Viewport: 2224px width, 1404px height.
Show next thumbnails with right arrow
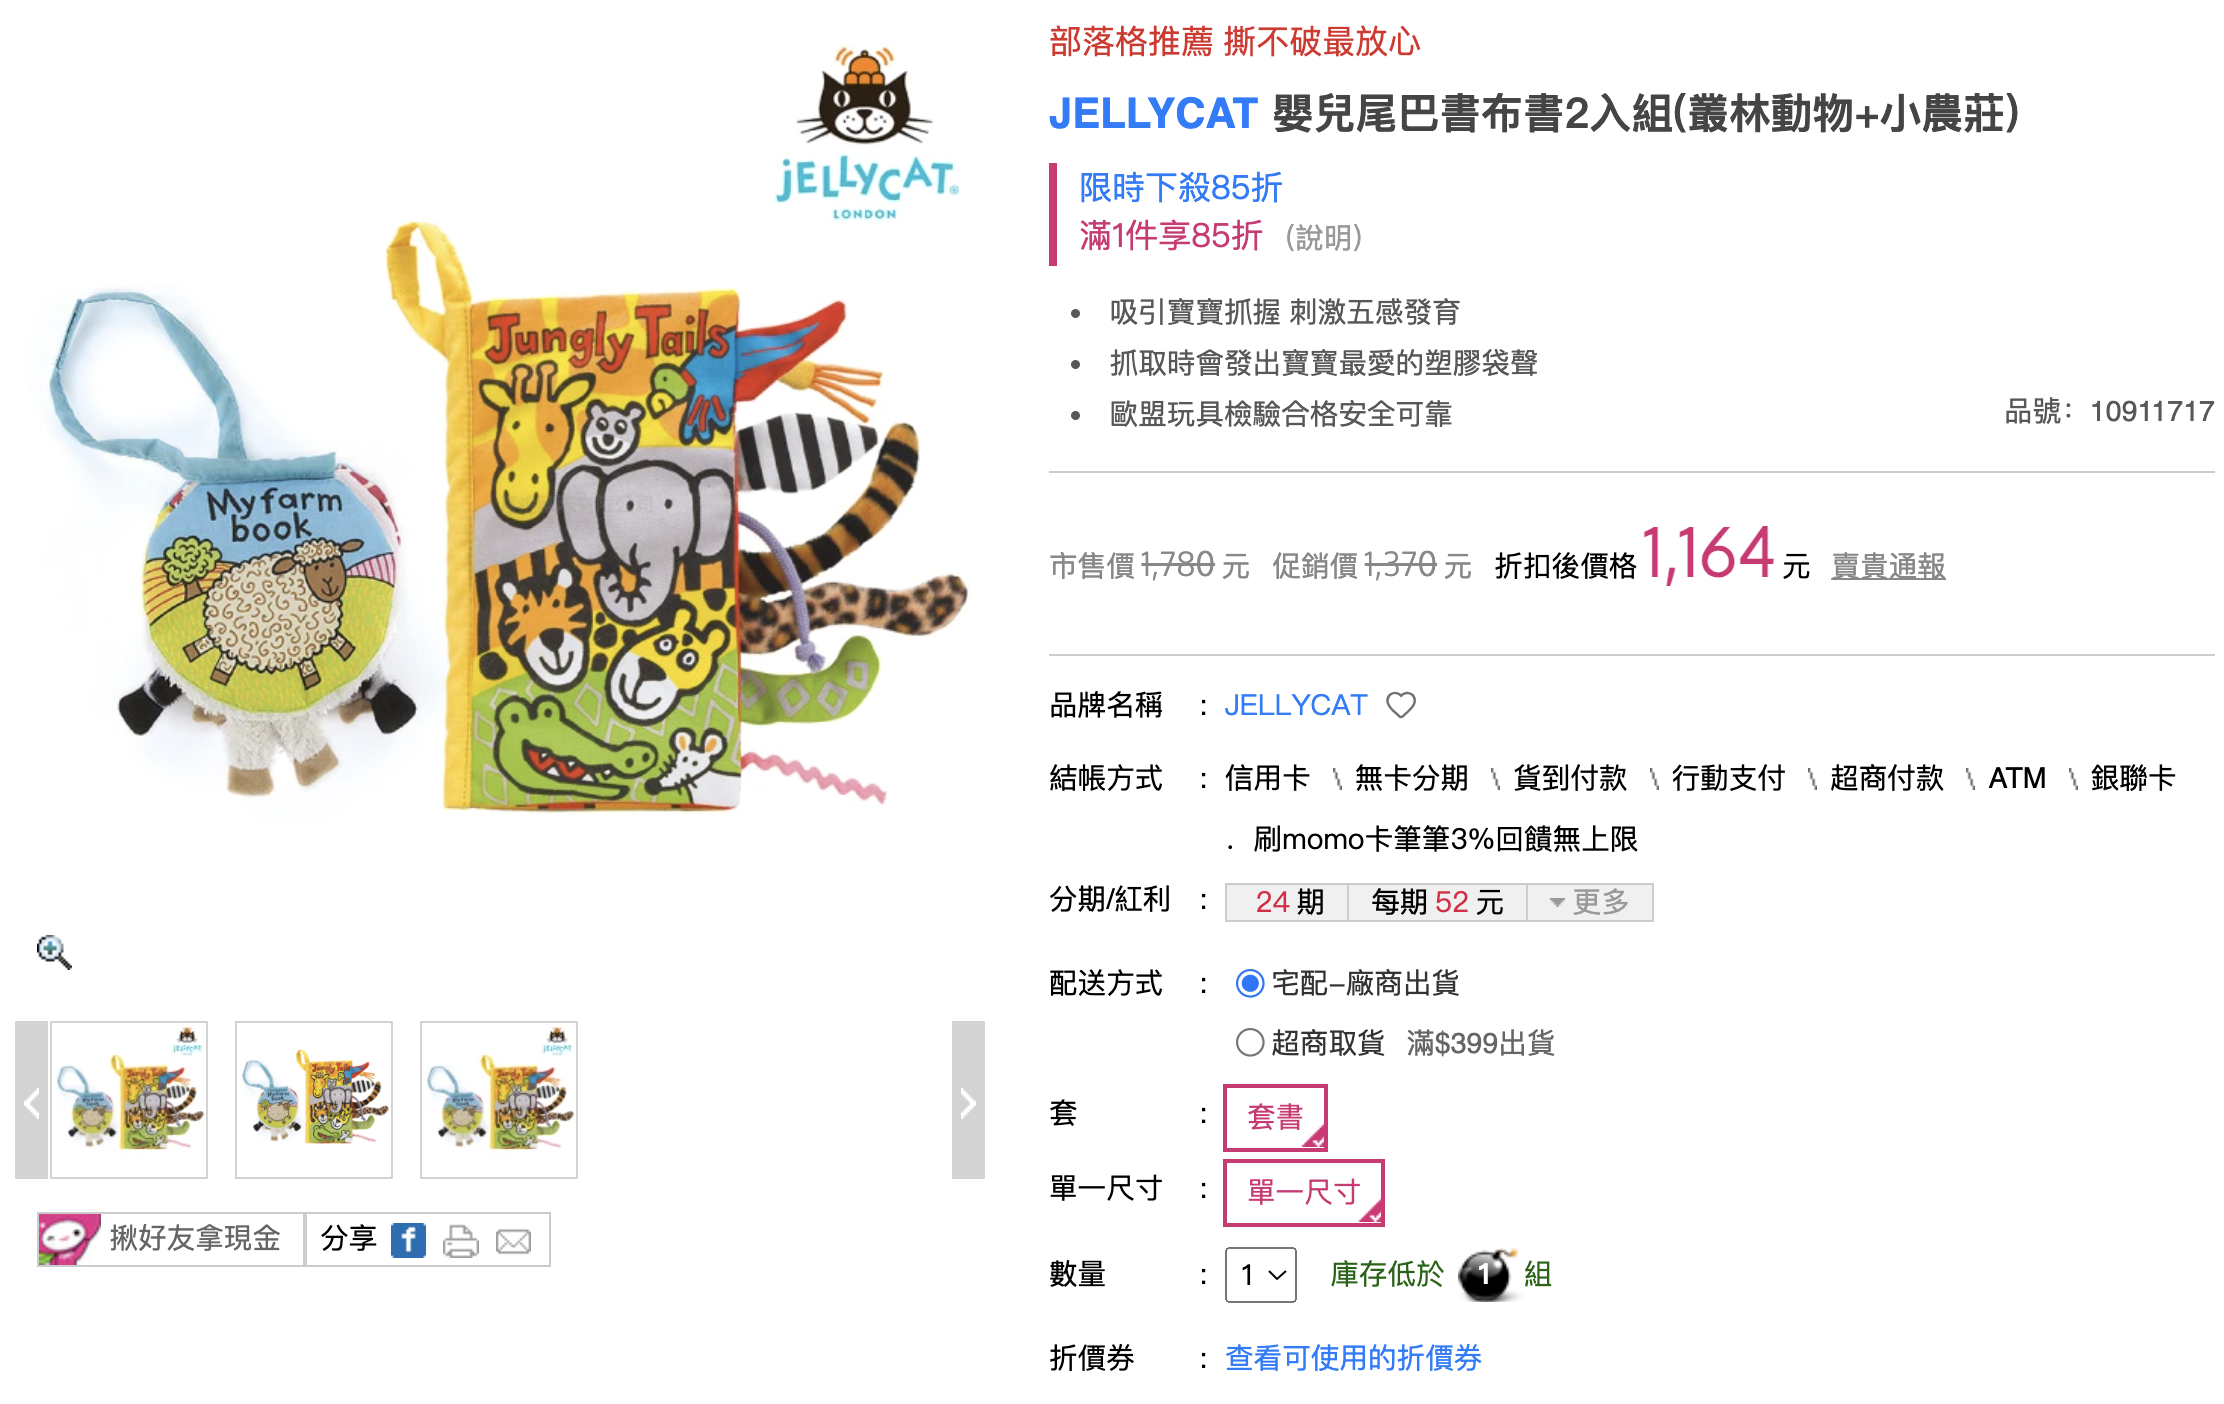pos(968,1100)
